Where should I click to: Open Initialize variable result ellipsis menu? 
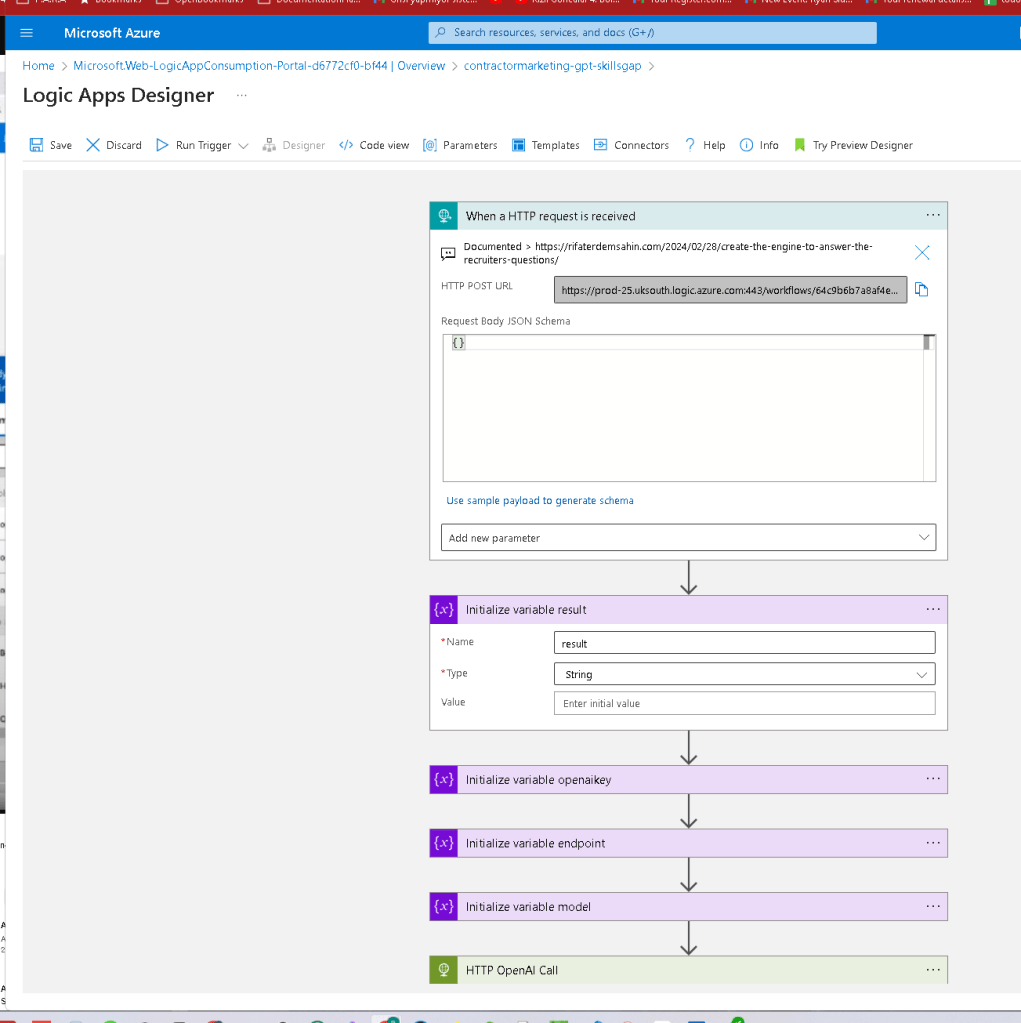tap(933, 609)
